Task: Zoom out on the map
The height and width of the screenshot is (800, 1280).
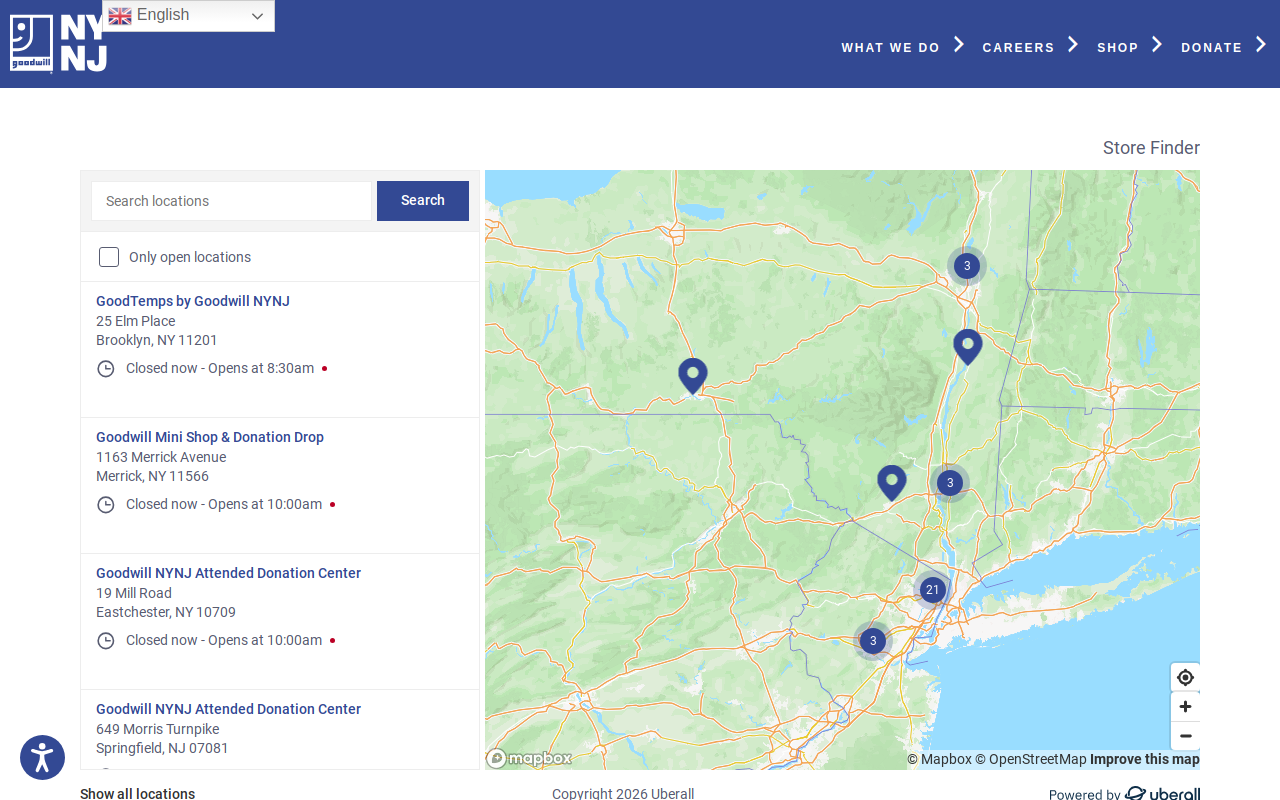Action: pos(1185,736)
